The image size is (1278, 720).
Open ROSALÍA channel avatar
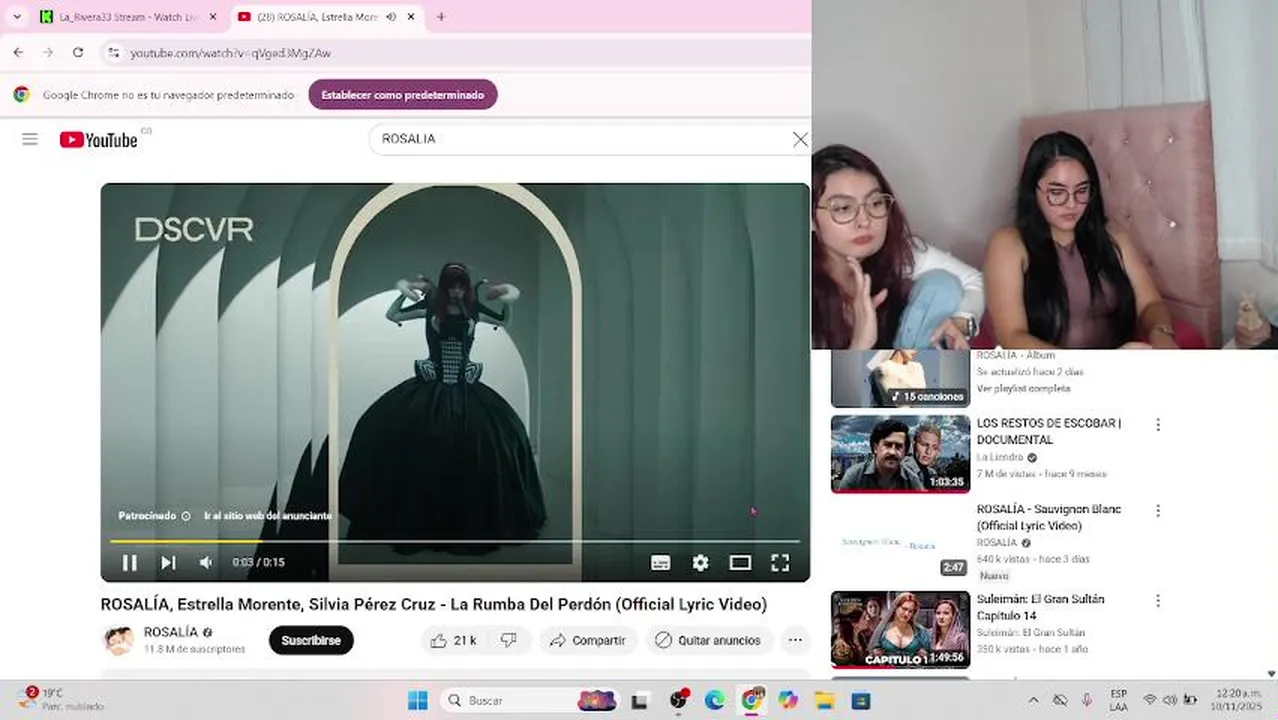click(x=119, y=640)
